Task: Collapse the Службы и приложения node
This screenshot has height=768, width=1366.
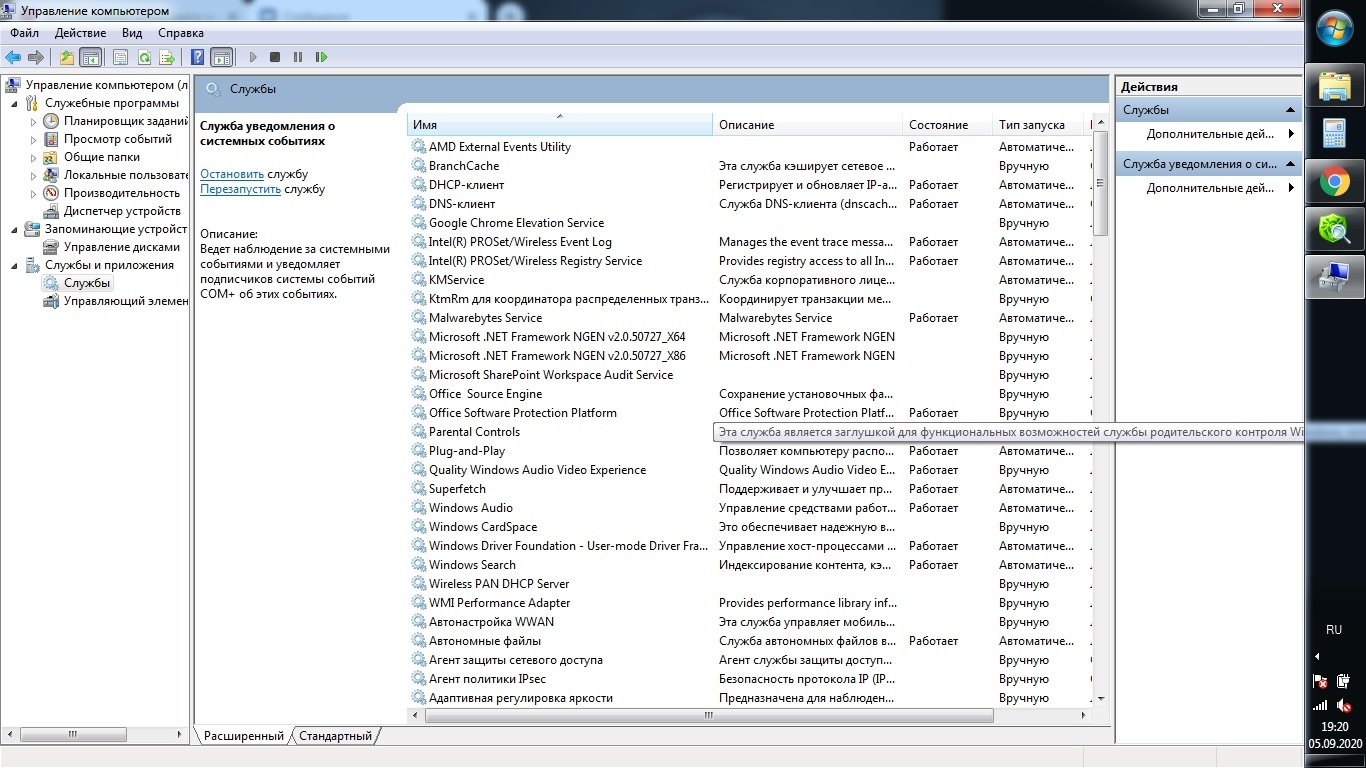Action: point(14,265)
